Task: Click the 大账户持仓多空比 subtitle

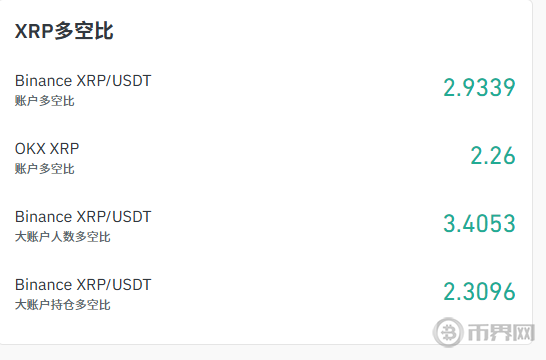Action: tap(63, 305)
